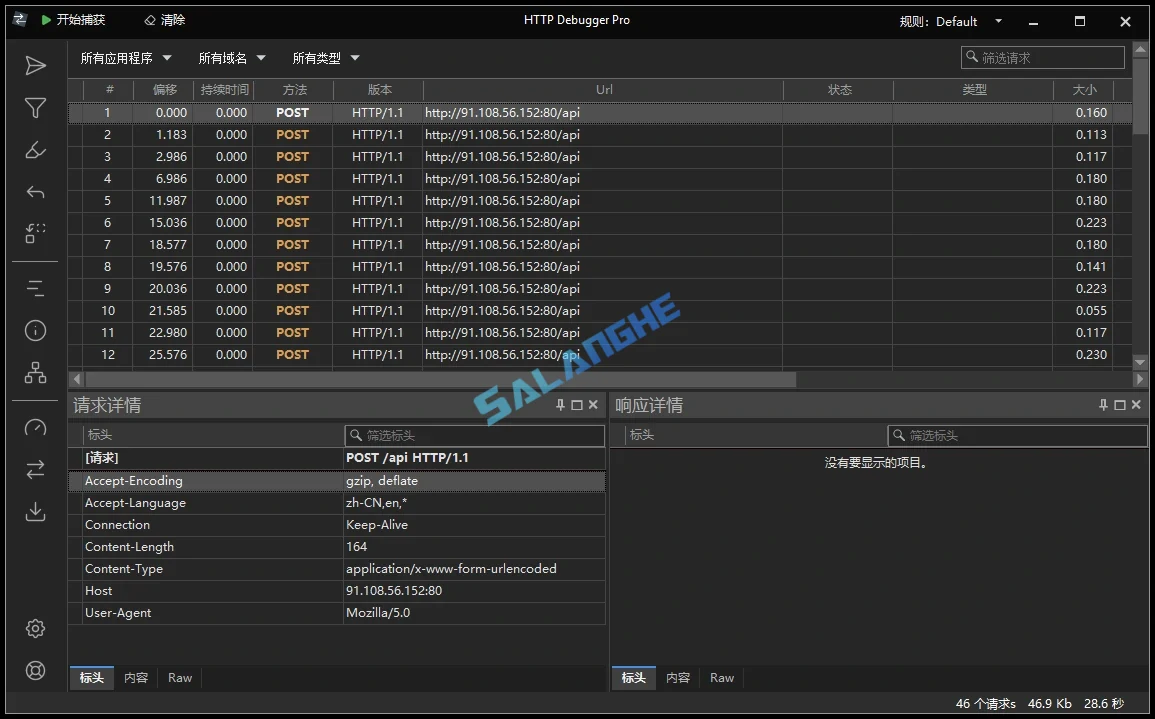Sort by 类型 column header
Viewport: 1155px width, 719px height.
coord(974,90)
